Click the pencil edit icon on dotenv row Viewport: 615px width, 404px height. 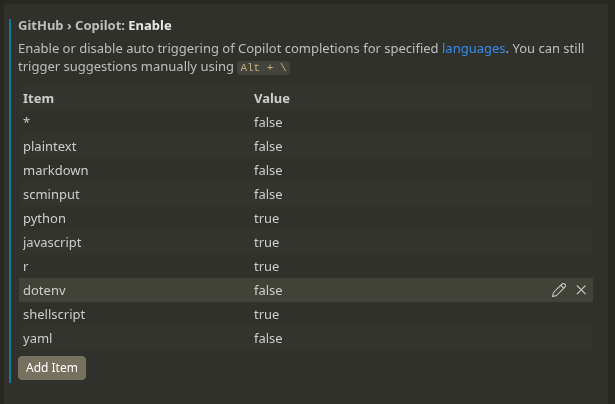558,290
